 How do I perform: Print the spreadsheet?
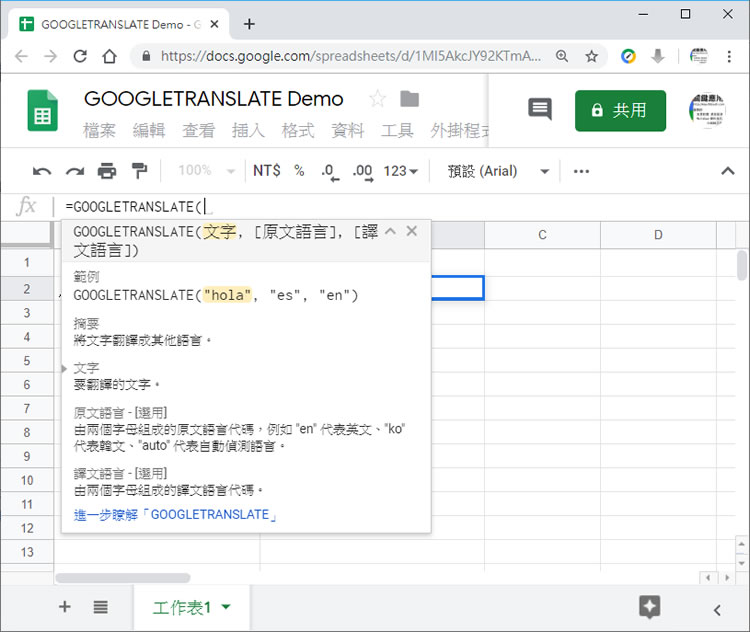pos(107,171)
